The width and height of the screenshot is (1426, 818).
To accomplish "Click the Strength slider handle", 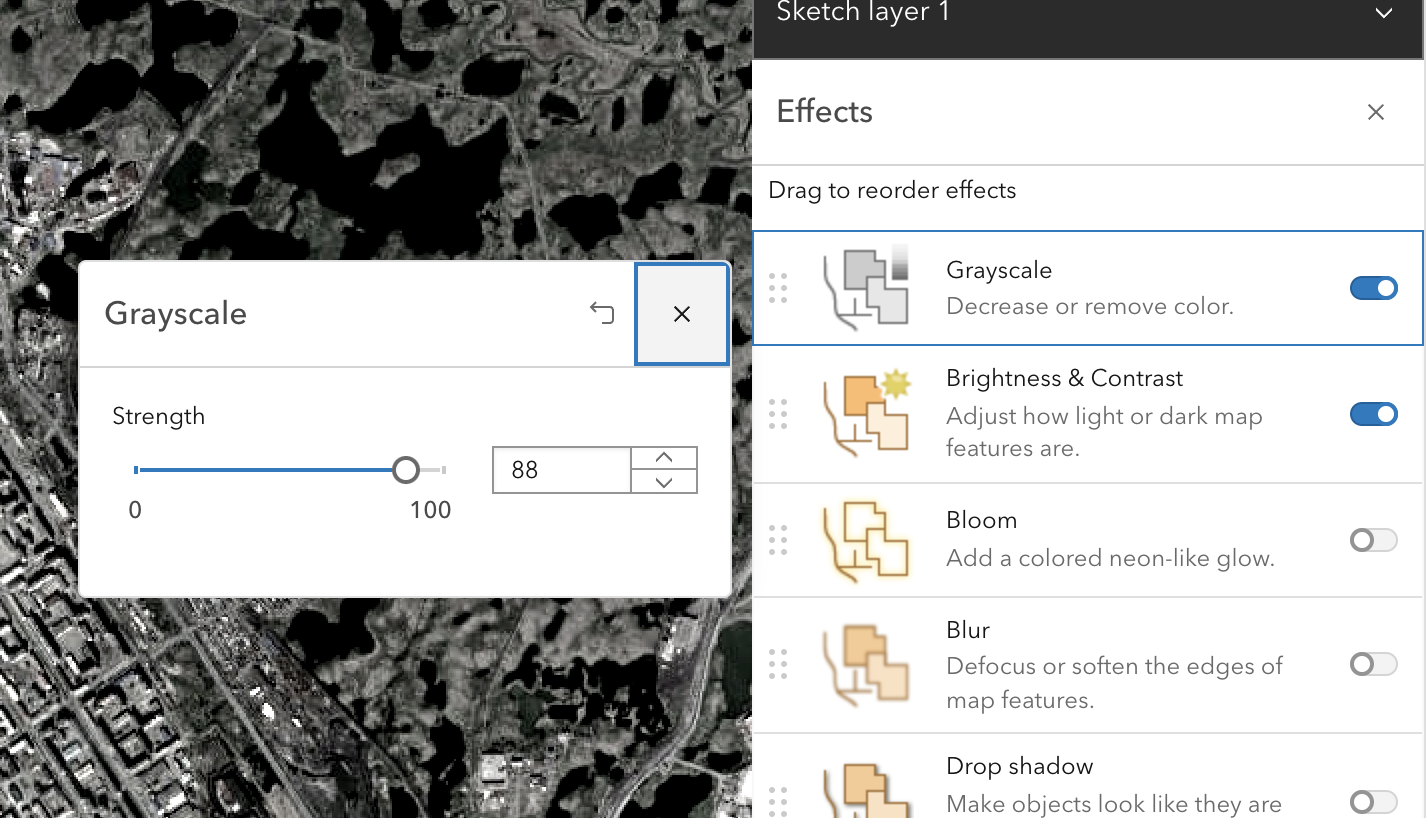I will [x=405, y=470].
